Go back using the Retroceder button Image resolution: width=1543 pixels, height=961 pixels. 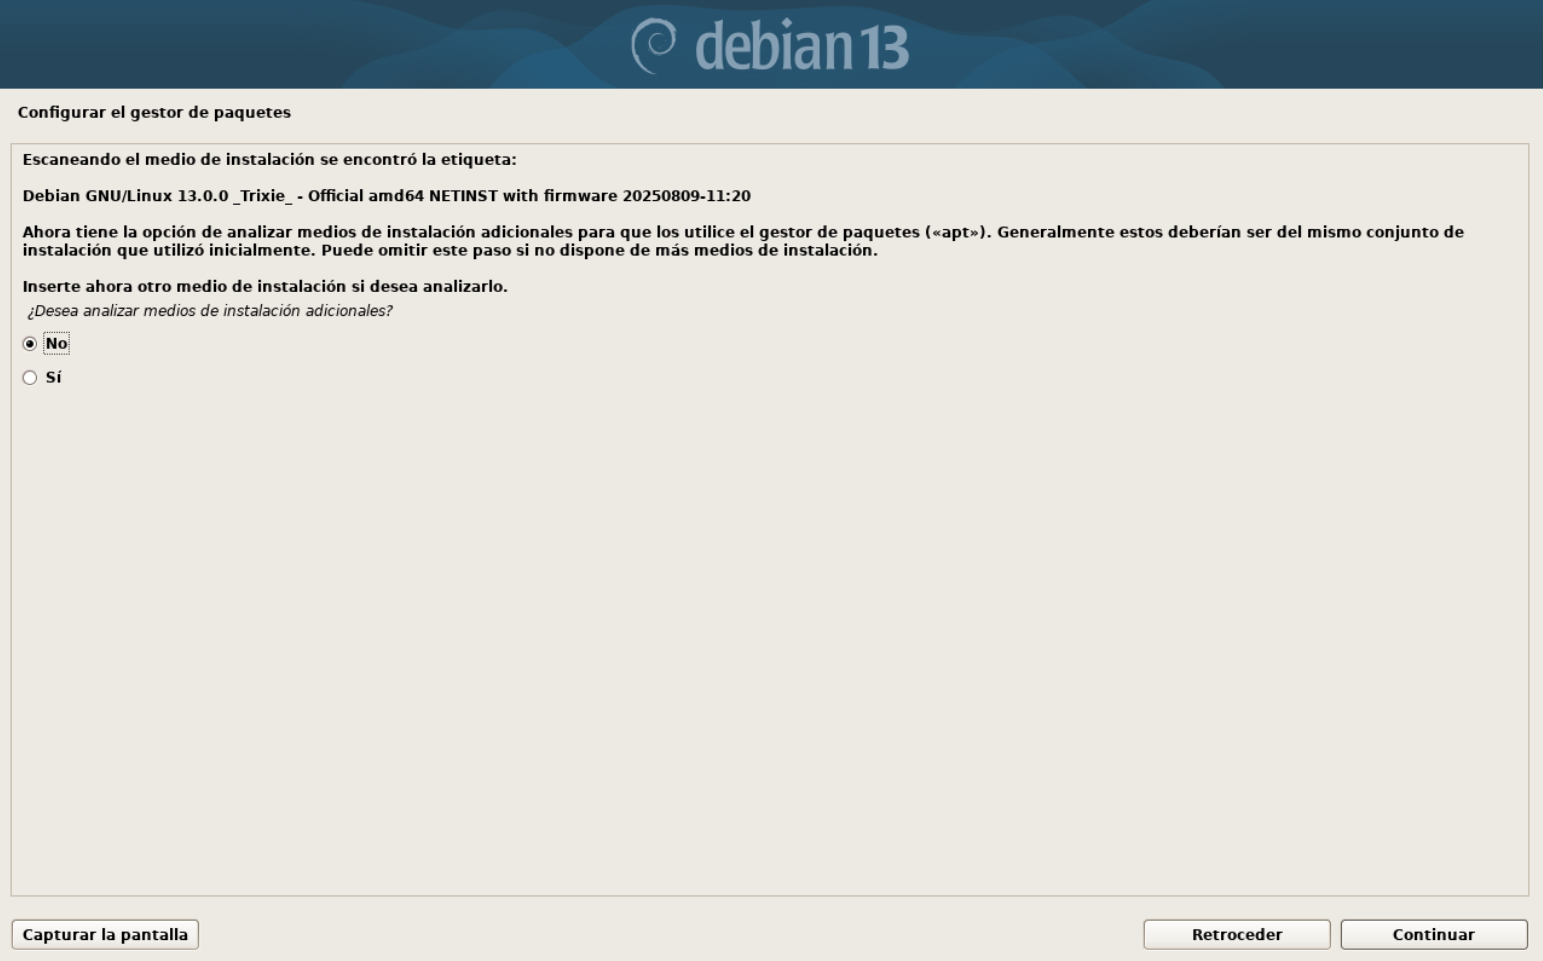point(1237,935)
